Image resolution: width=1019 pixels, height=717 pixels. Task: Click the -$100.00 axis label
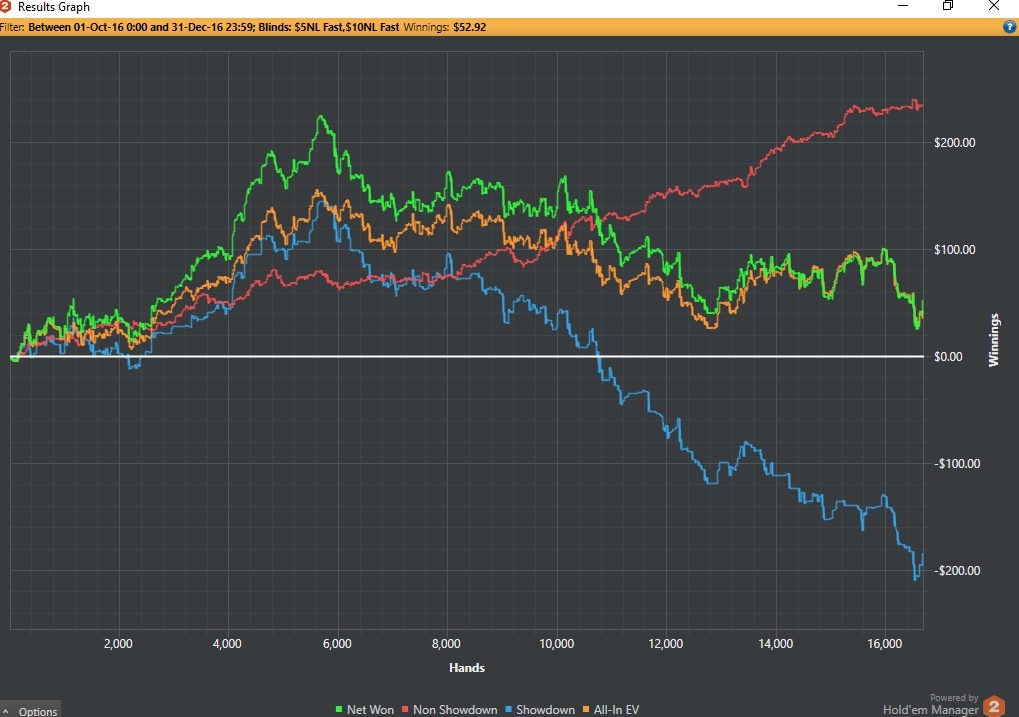957,463
